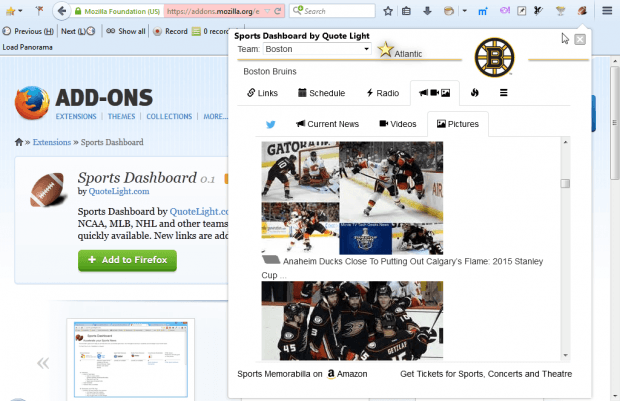Switch to the Videos sub-tab
The image size is (620, 401).
pyautogui.click(x=398, y=124)
